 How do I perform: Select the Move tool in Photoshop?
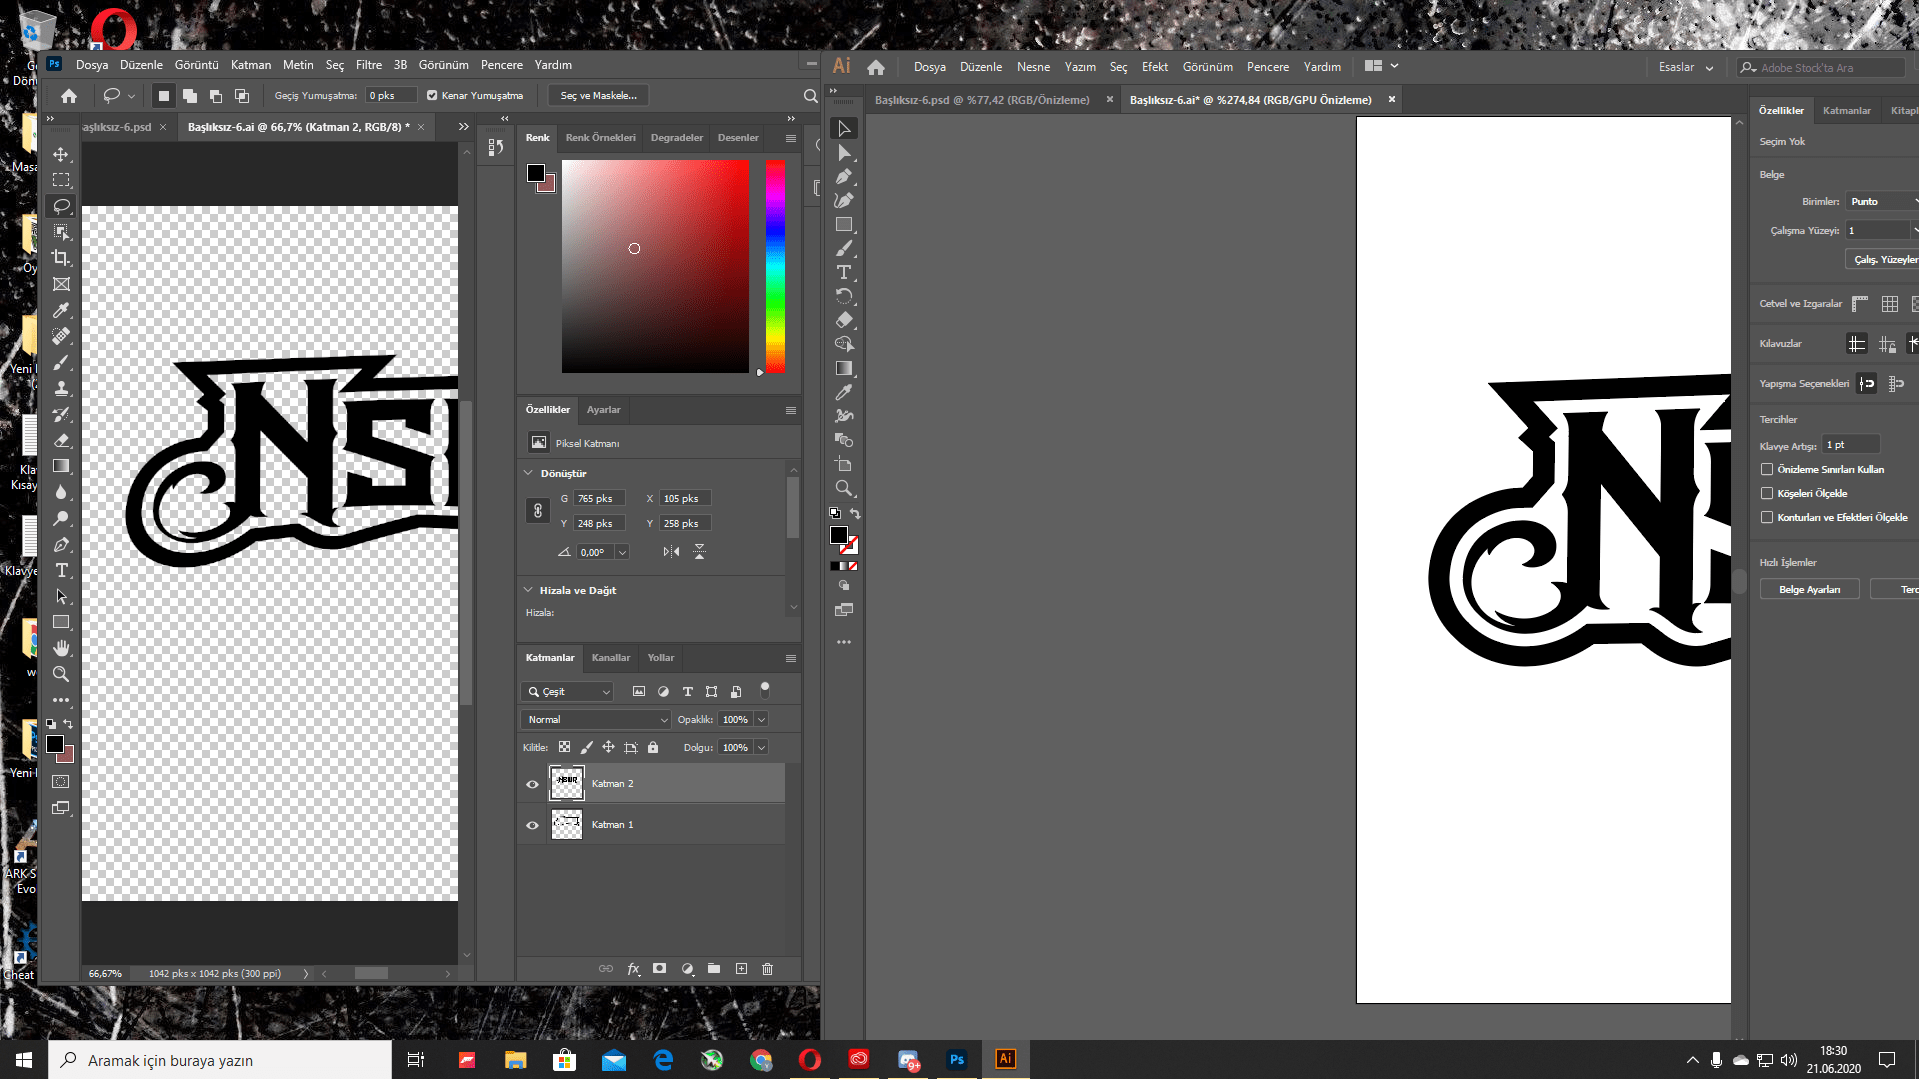tap(61, 154)
